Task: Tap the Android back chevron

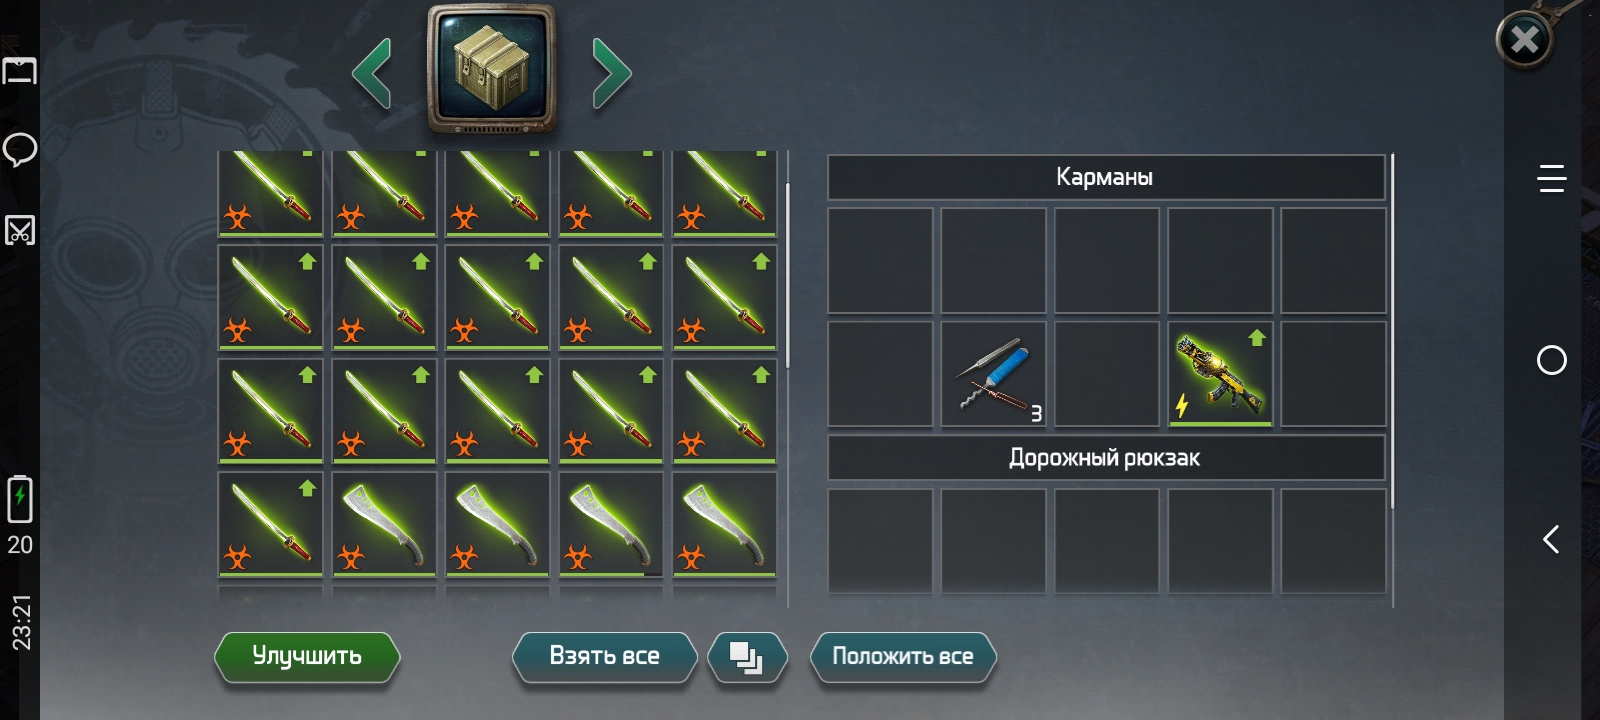Action: [1551, 540]
